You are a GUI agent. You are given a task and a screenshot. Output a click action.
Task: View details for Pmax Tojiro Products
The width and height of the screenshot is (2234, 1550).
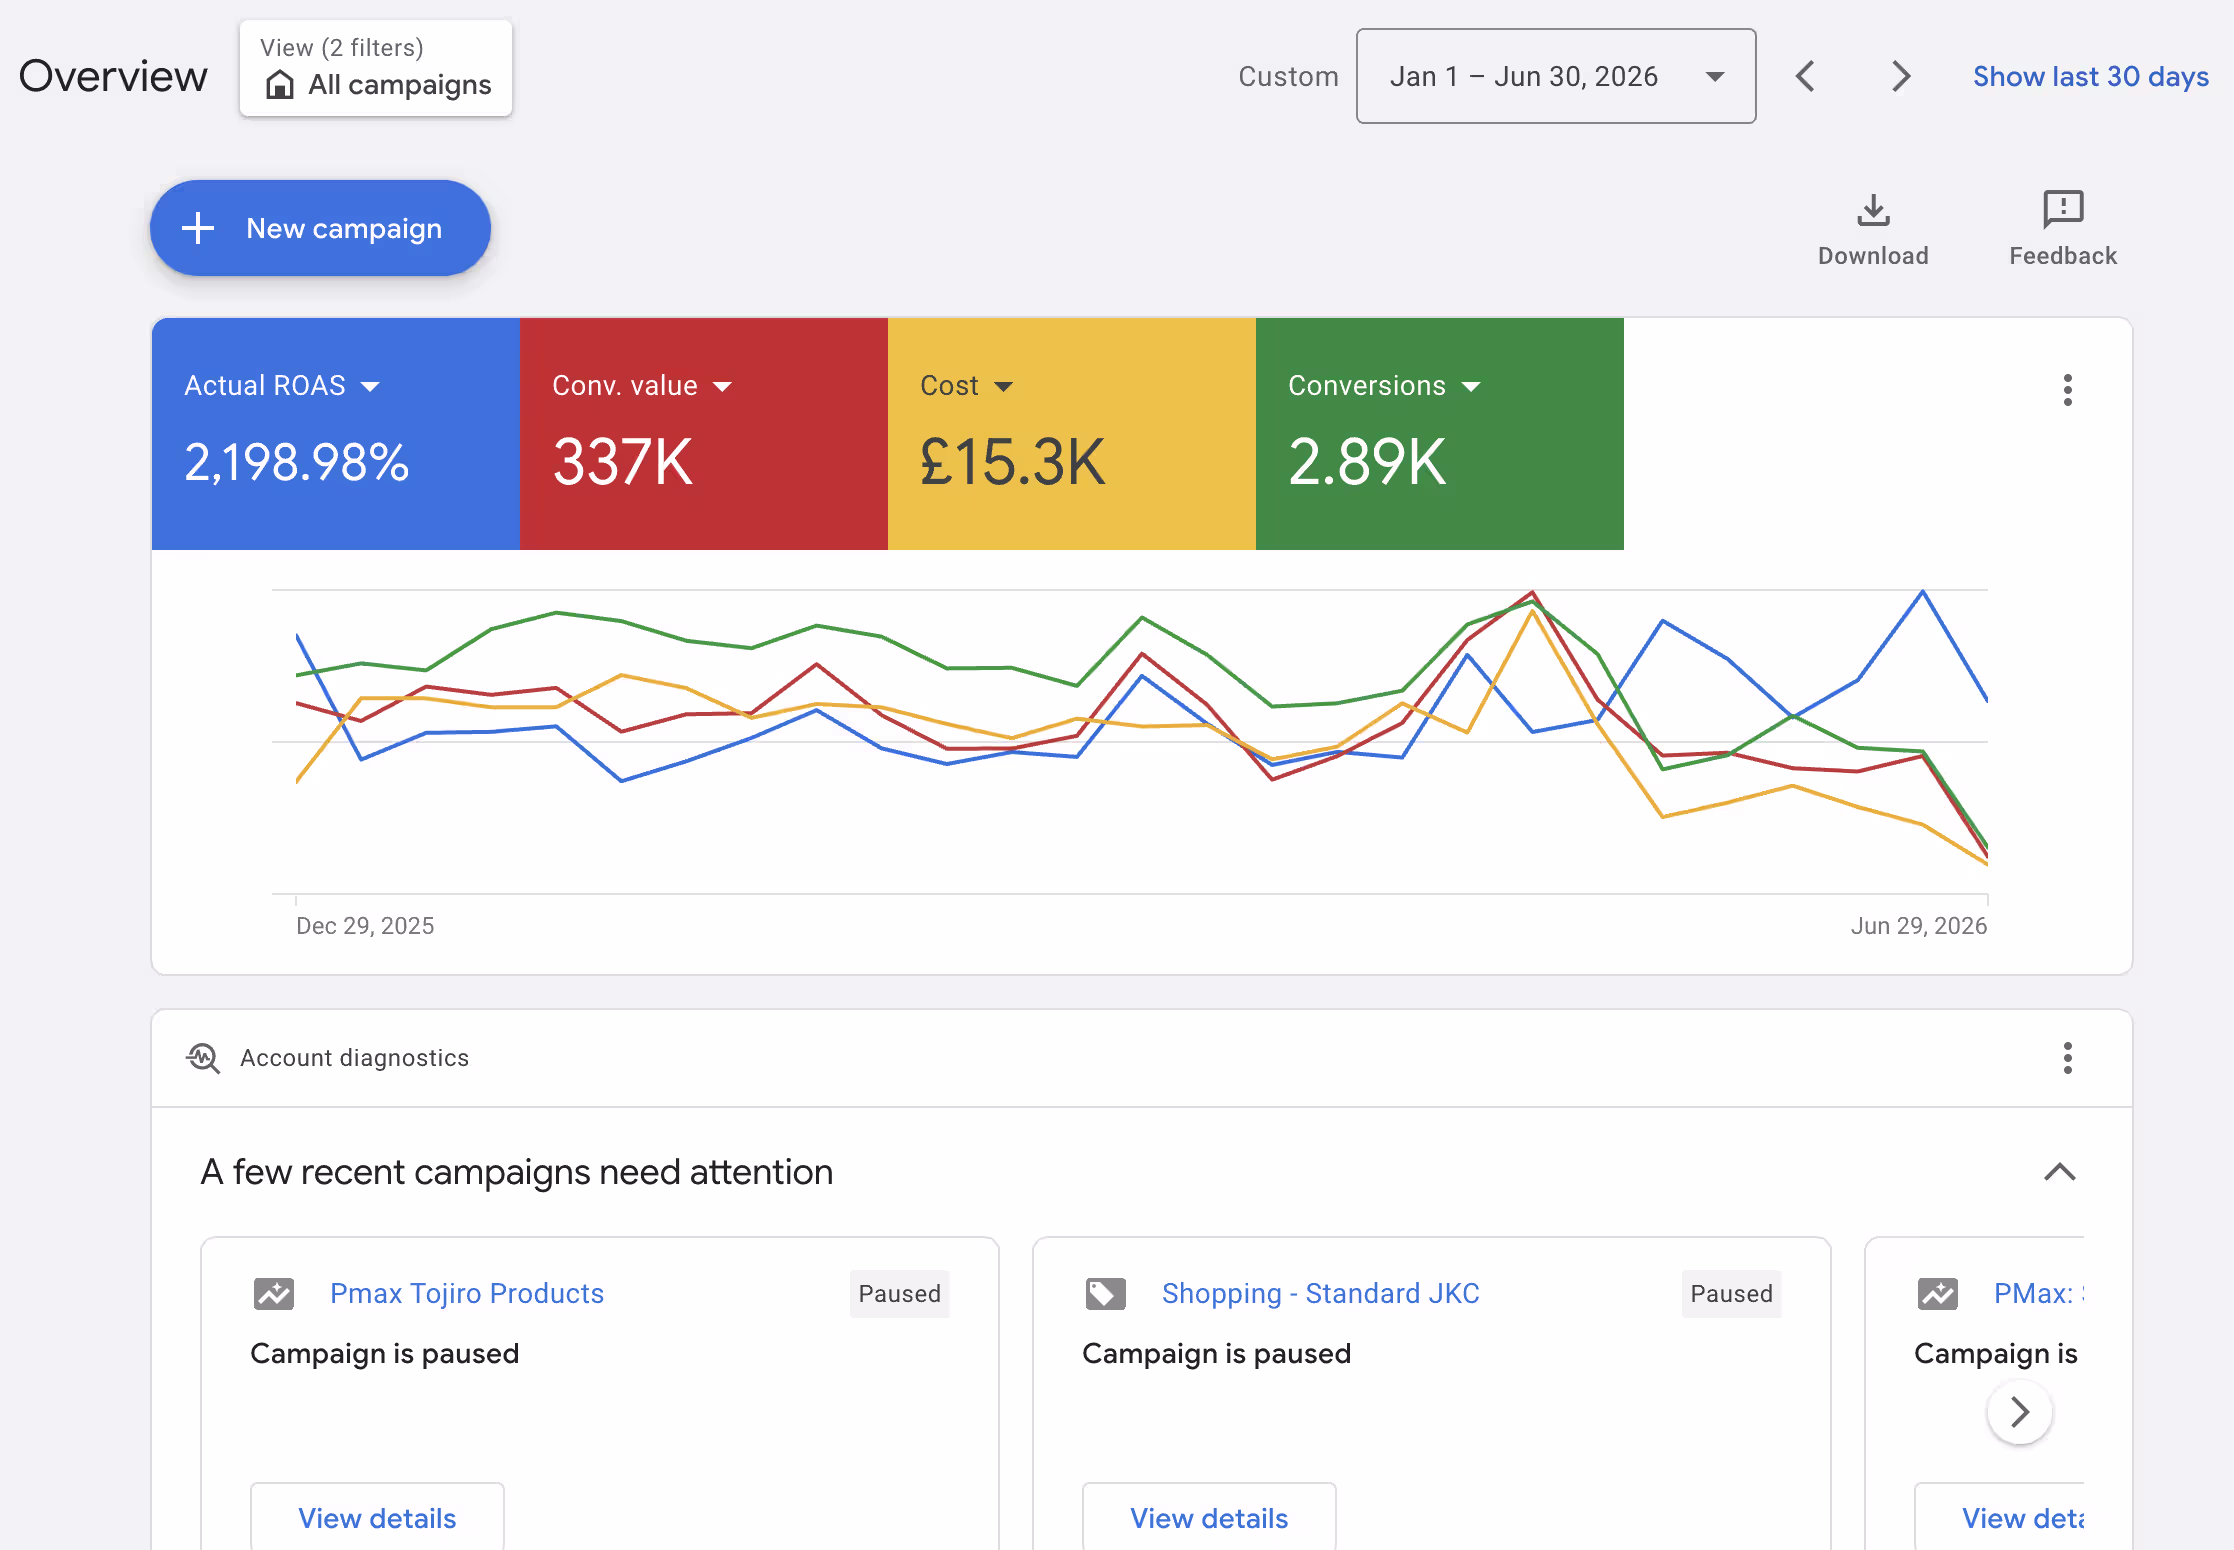[377, 1517]
